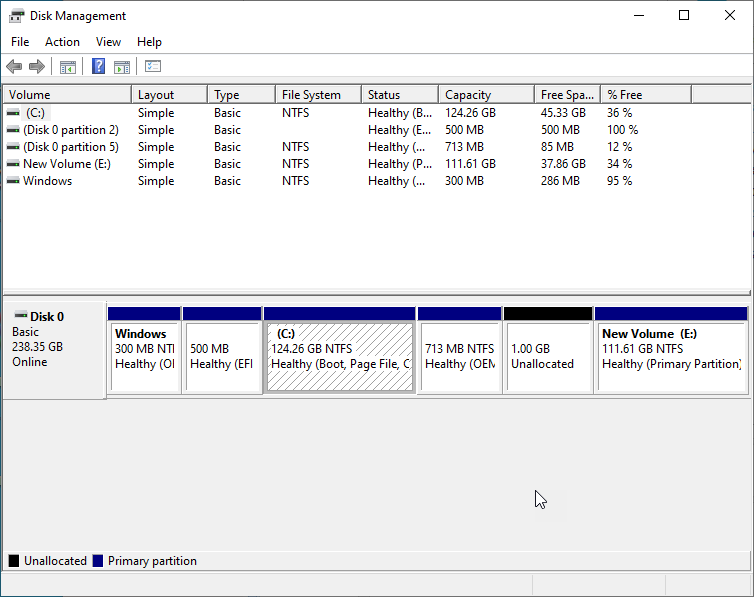Click Show/Hide Console Tree toolbar icon
This screenshot has width=754, height=597.
[68, 67]
